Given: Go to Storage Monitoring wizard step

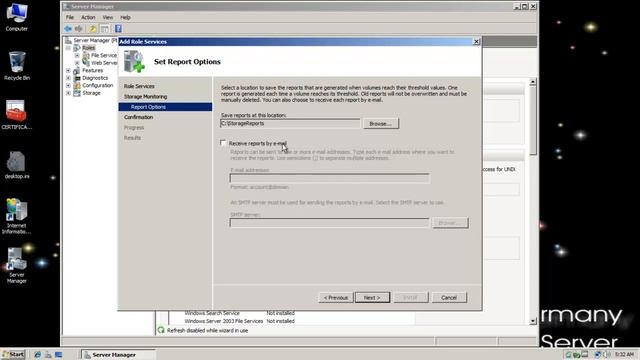Looking at the screenshot, I should coord(145,97).
